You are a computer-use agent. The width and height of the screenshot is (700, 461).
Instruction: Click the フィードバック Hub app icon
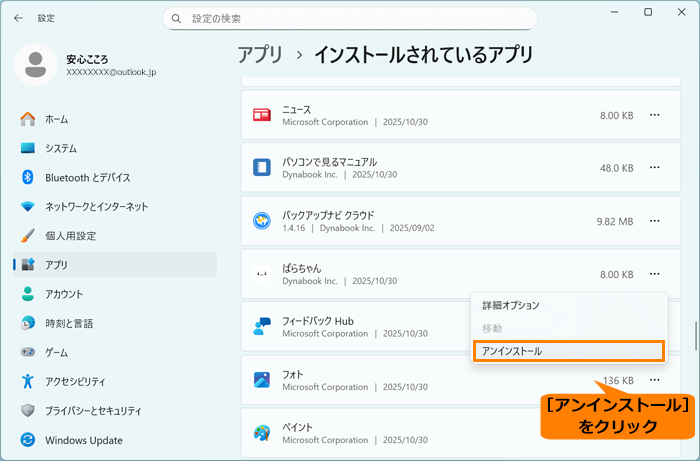pos(262,327)
